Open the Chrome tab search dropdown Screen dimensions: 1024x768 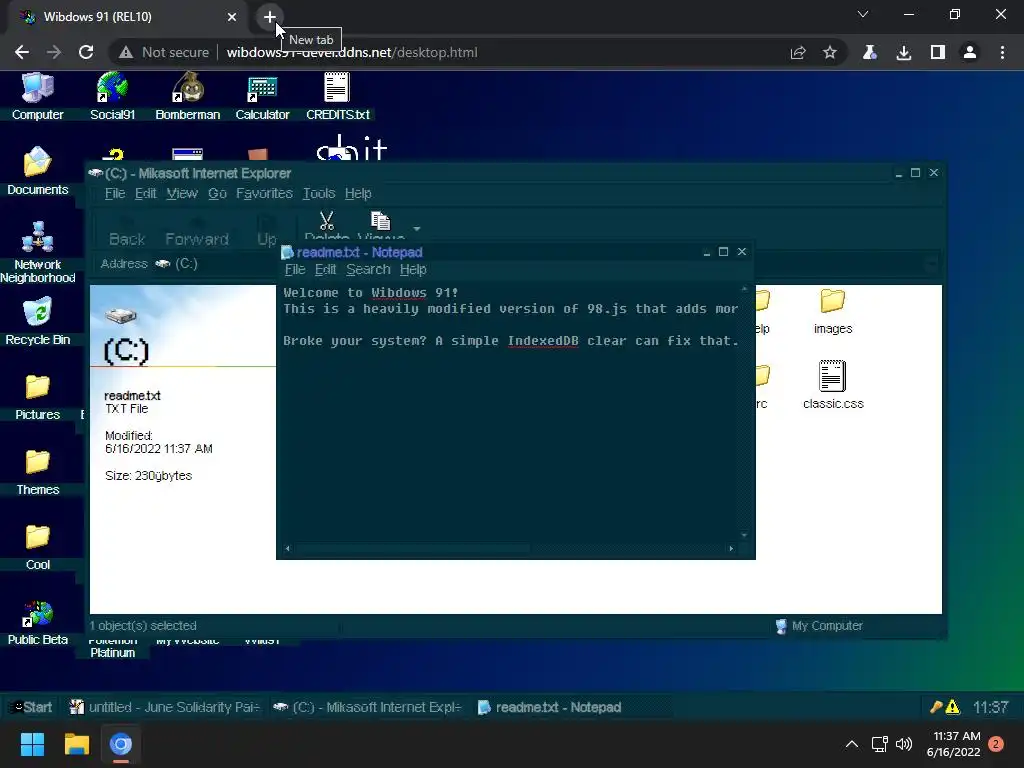[863, 14]
